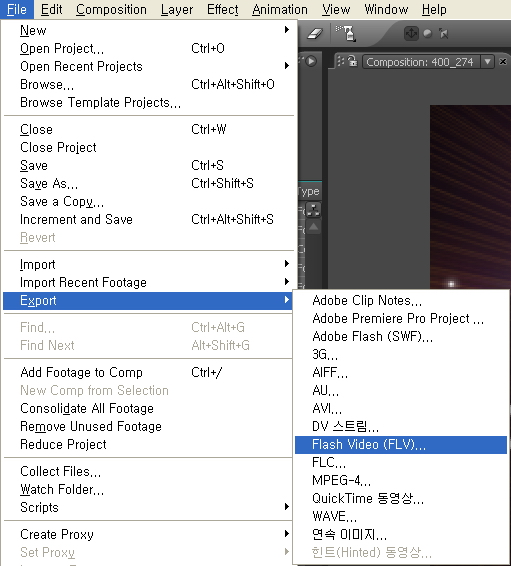
Task: Choose Save with shortcut Ctrl+S
Action: coord(148,165)
